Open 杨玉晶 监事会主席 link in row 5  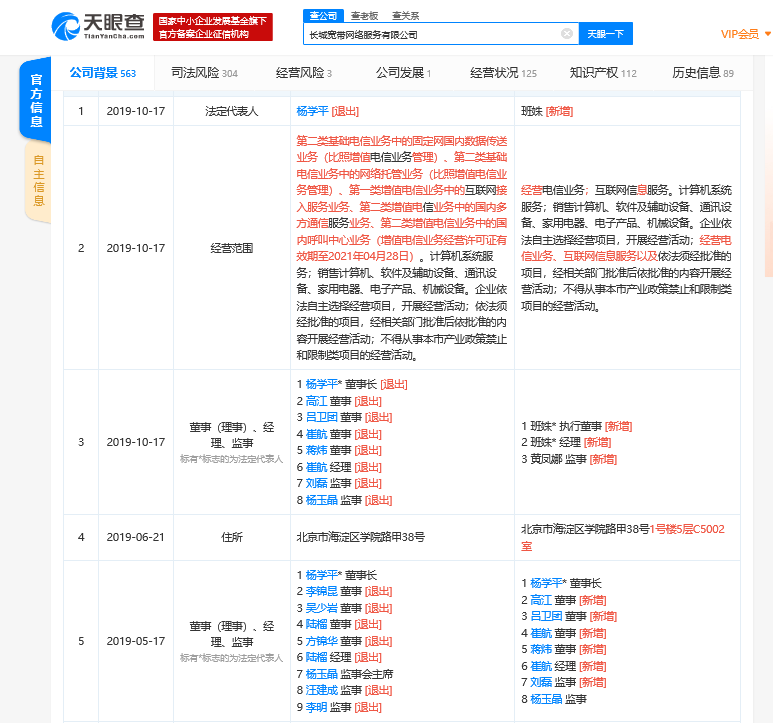pos(321,674)
